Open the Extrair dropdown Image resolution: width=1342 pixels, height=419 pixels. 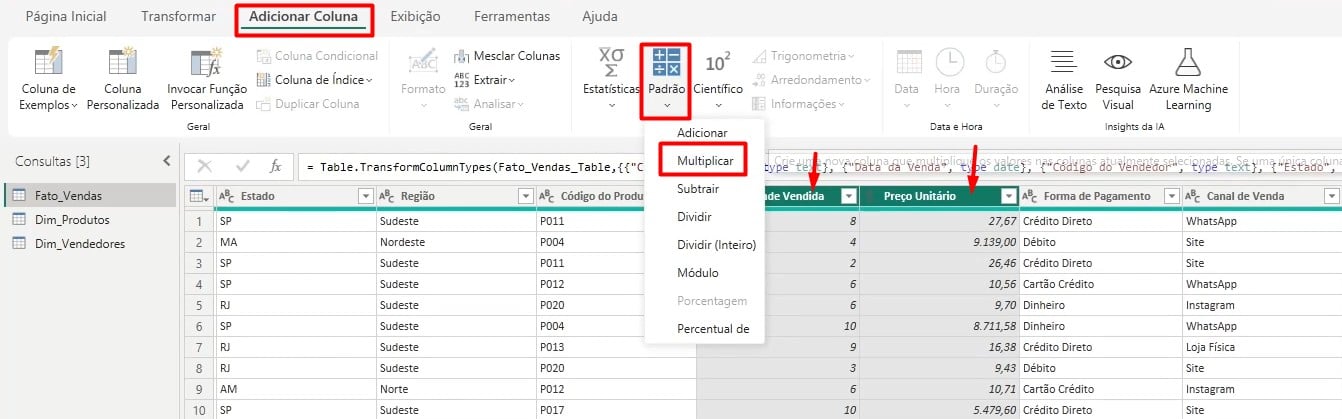click(x=485, y=80)
